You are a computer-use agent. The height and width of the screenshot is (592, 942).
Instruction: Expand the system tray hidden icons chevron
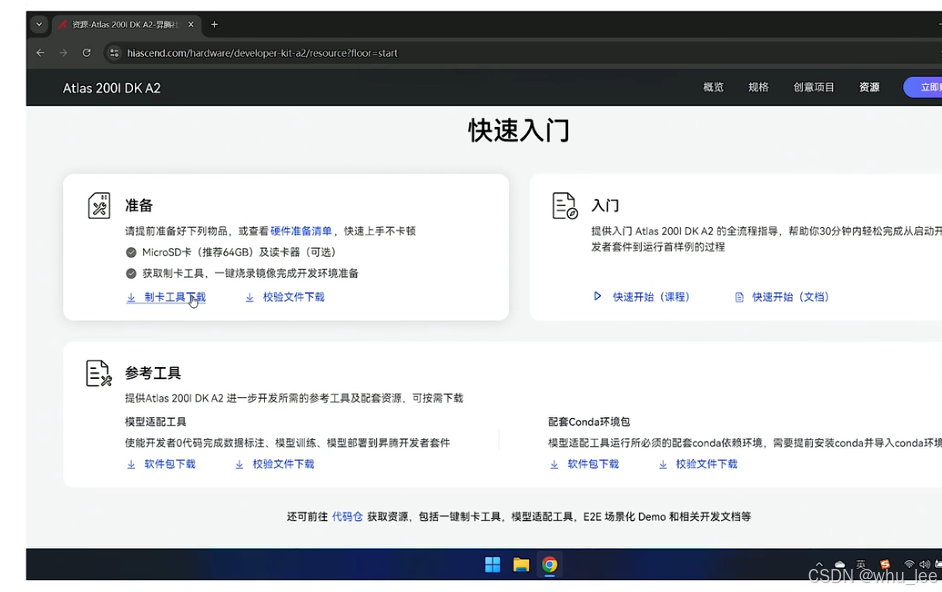click(x=819, y=564)
